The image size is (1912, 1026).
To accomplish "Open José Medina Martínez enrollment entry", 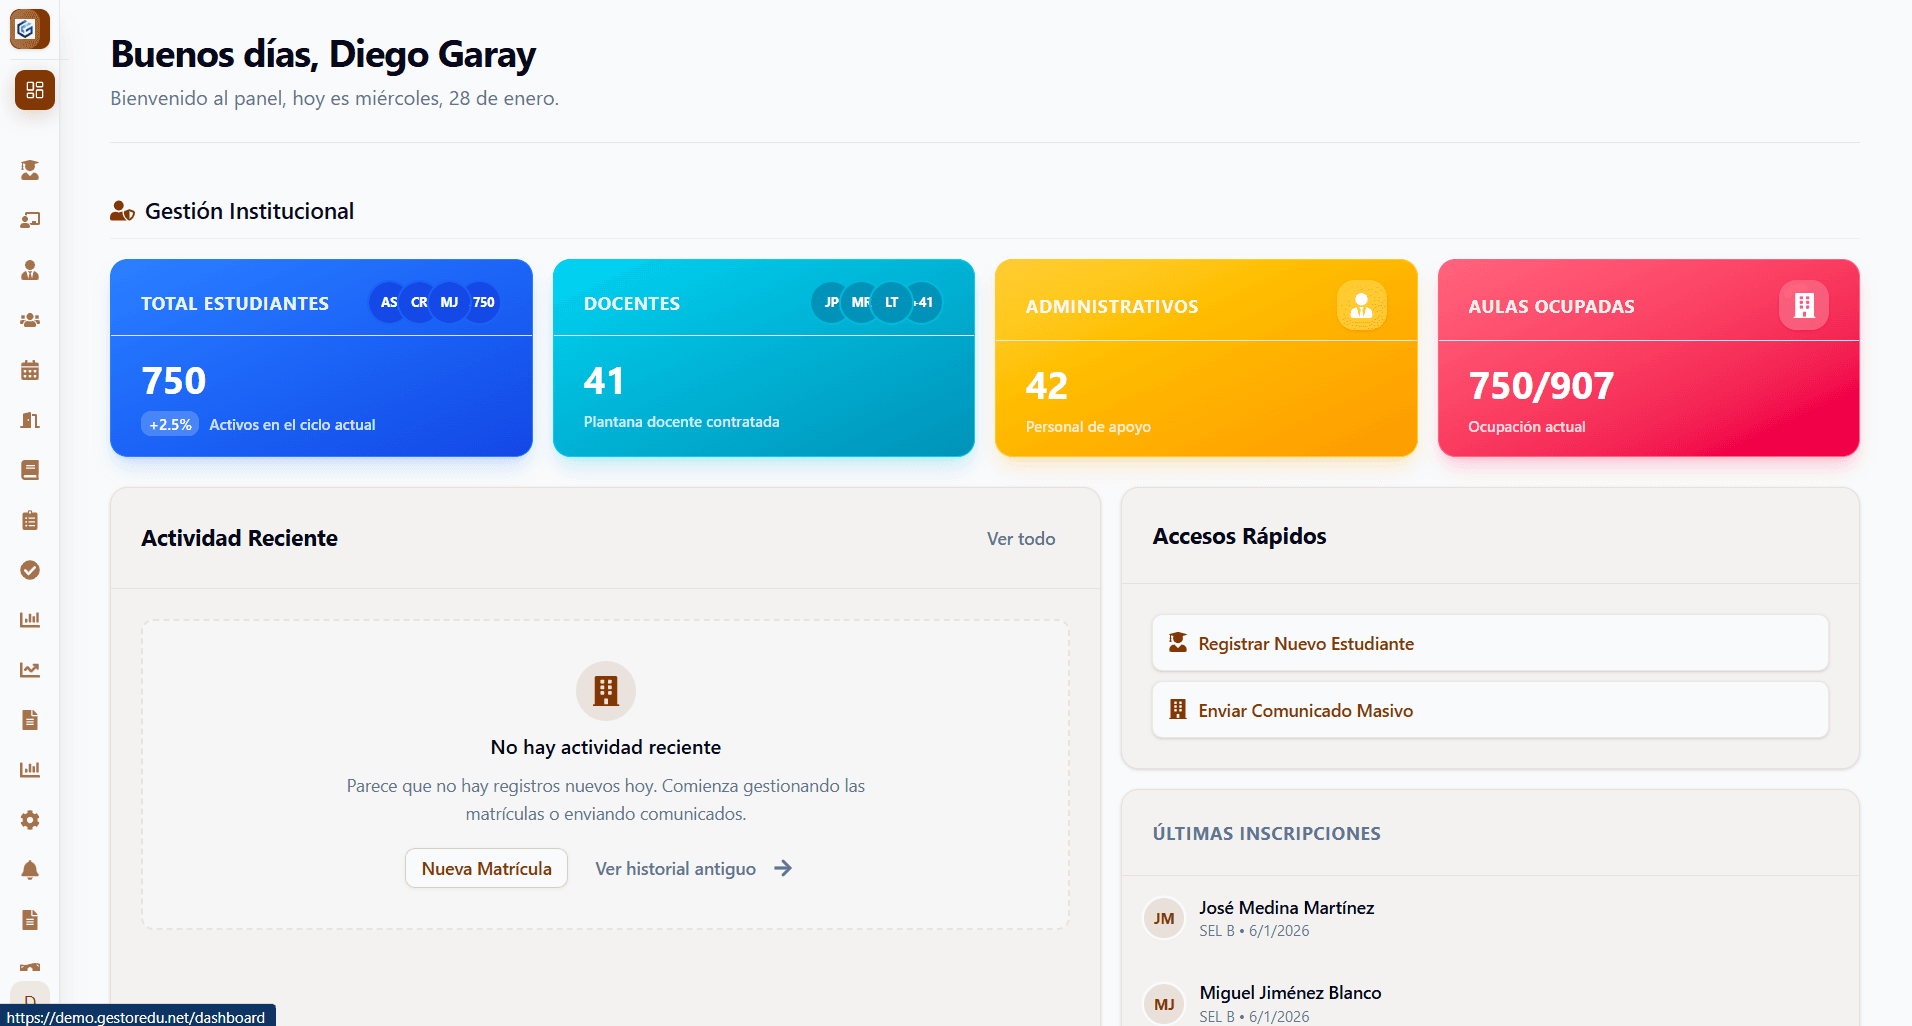I will coord(1286,917).
